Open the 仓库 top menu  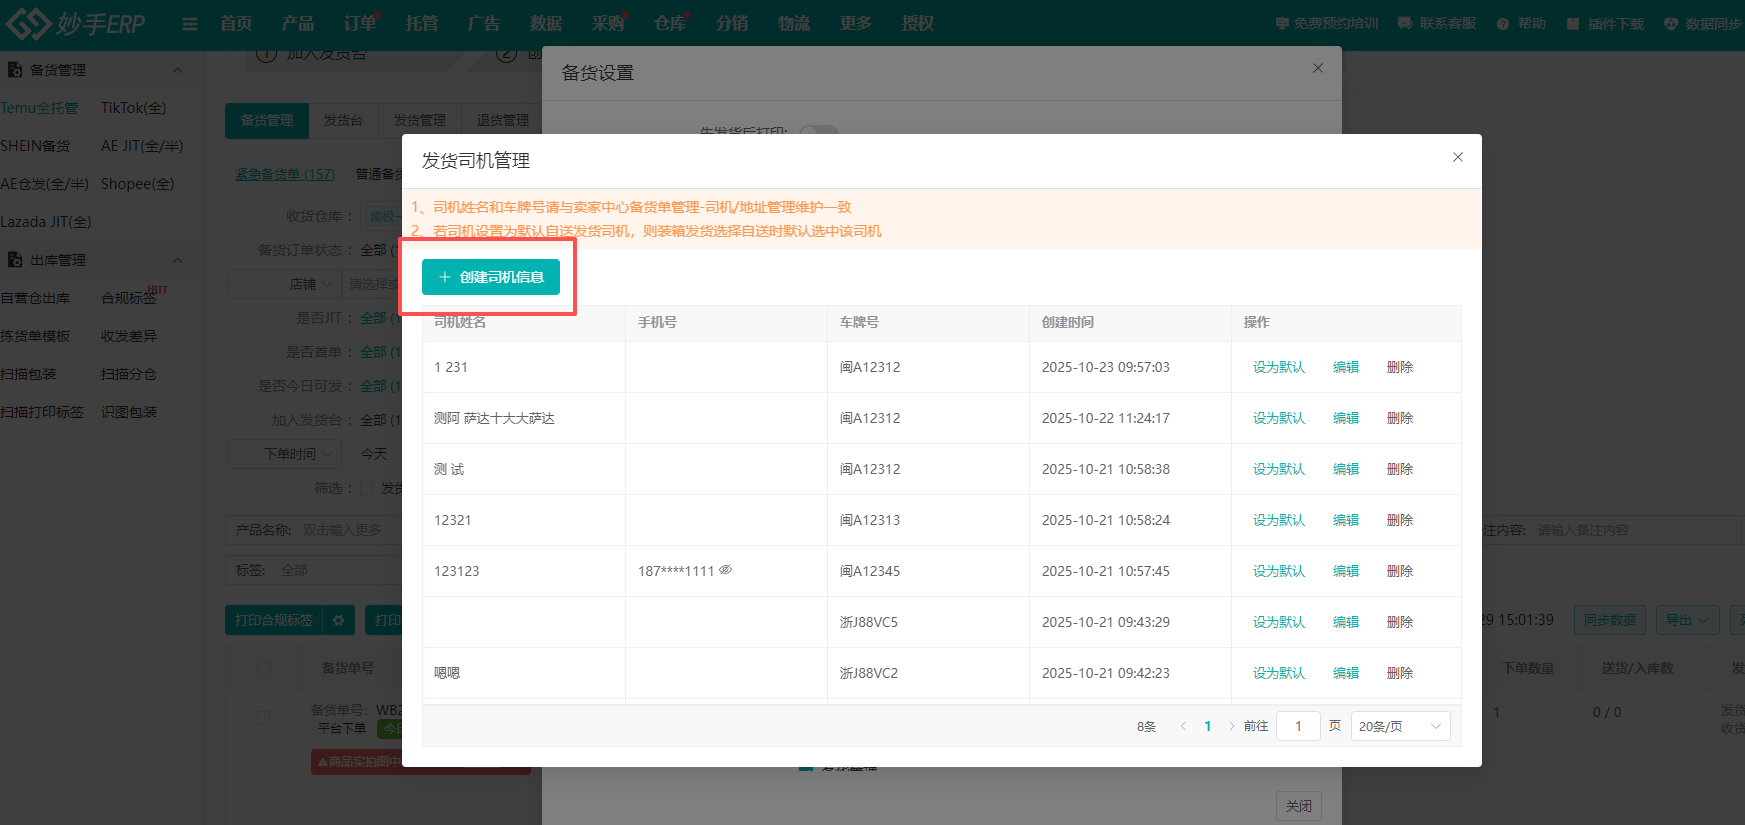click(x=669, y=24)
